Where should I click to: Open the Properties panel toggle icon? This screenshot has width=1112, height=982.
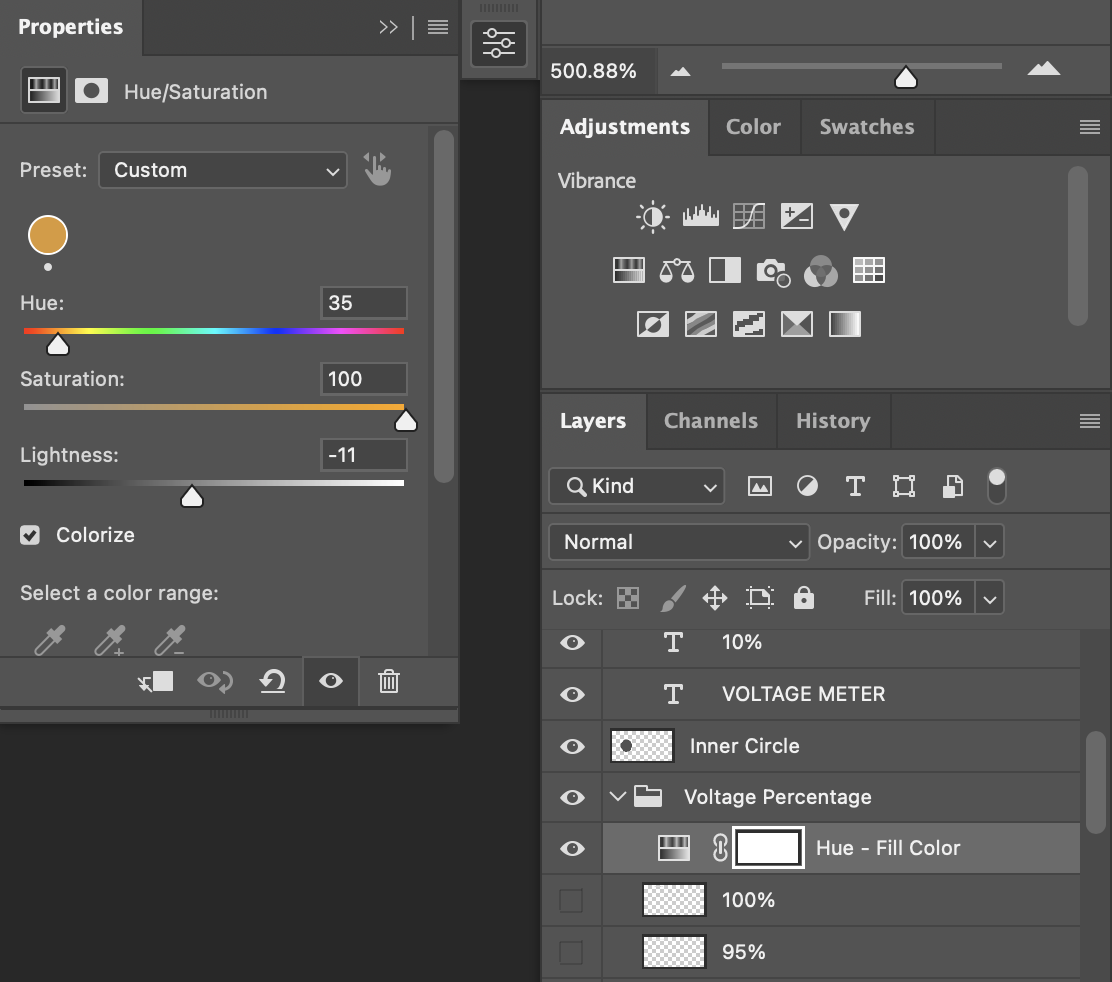tap(499, 43)
